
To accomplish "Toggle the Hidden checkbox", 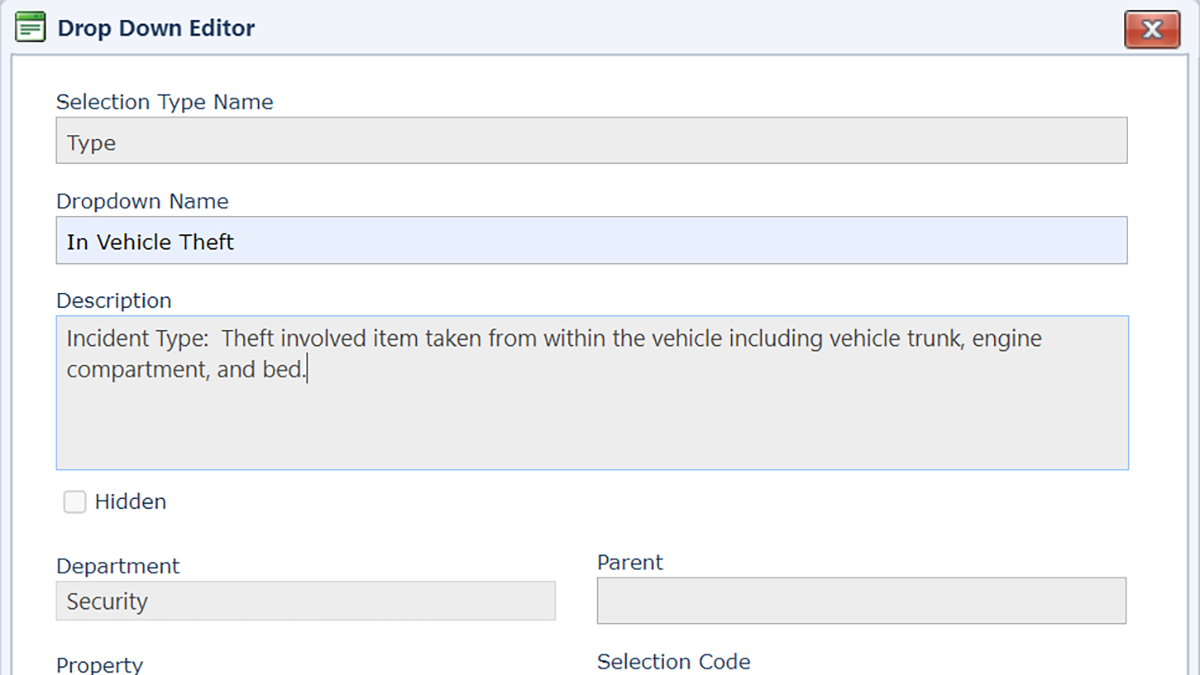I will pos(75,502).
